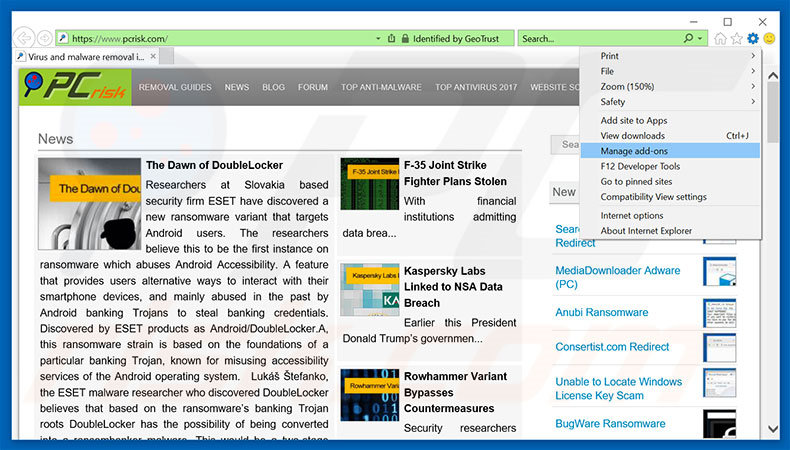Click the PCrisk logo
Viewport: 790px width, 450px height.
76,87
